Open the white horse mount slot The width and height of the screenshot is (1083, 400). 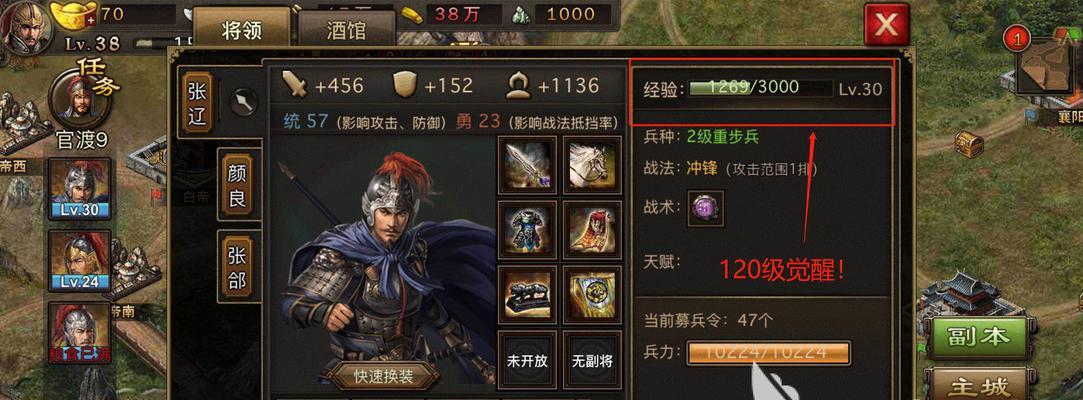click(x=592, y=164)
